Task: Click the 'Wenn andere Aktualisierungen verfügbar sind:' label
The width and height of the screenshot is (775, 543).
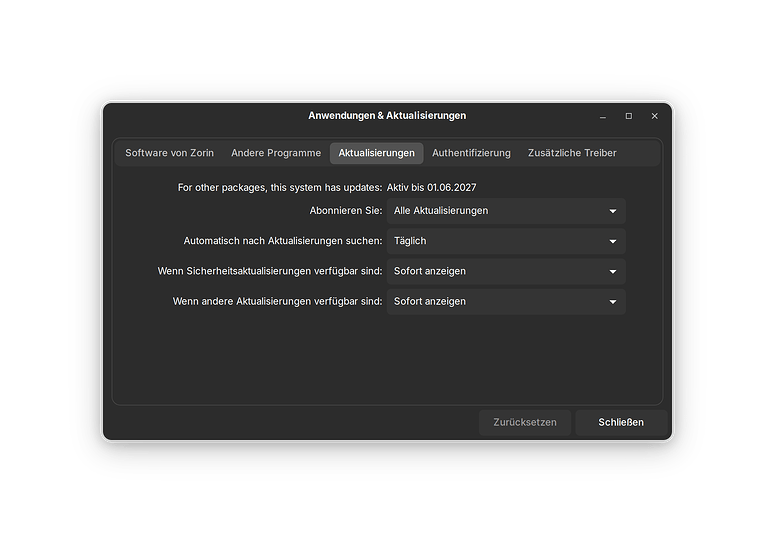Action: 277,301
